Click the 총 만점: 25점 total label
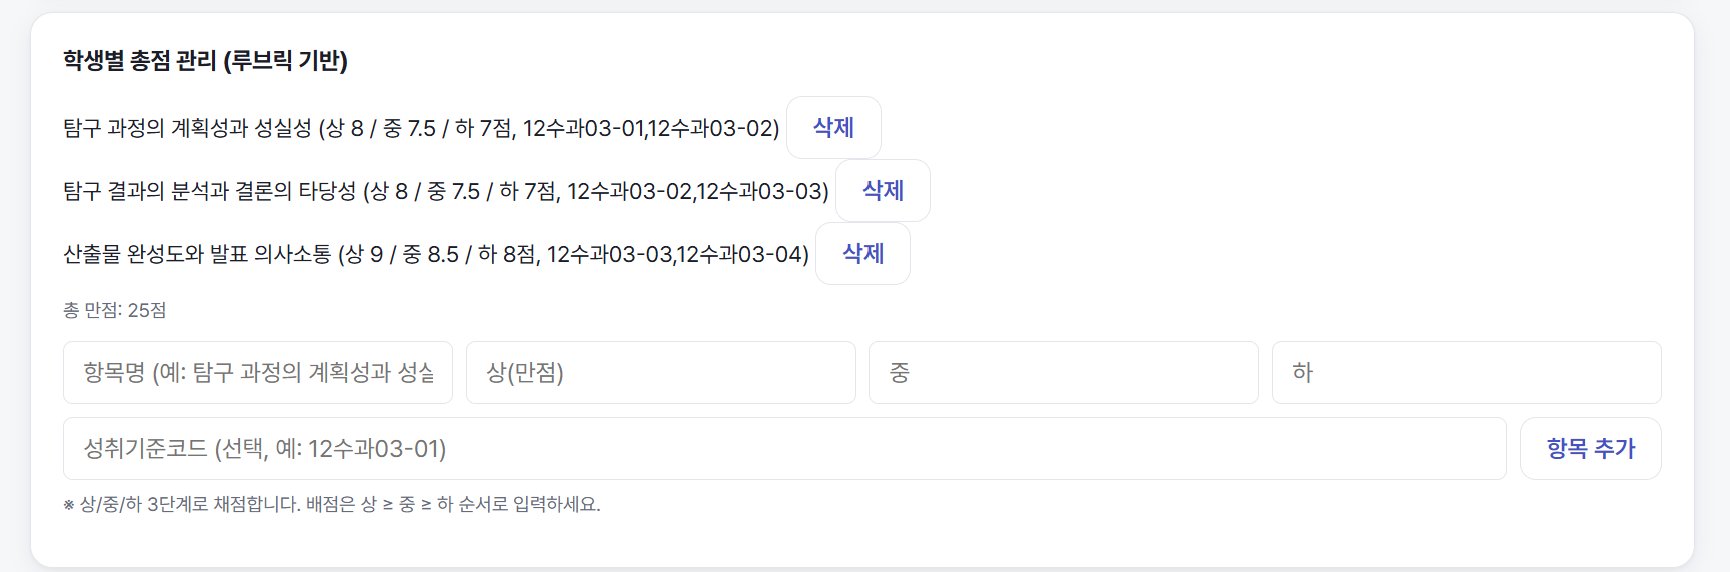 pyautogui.click(x=115, y=310)
